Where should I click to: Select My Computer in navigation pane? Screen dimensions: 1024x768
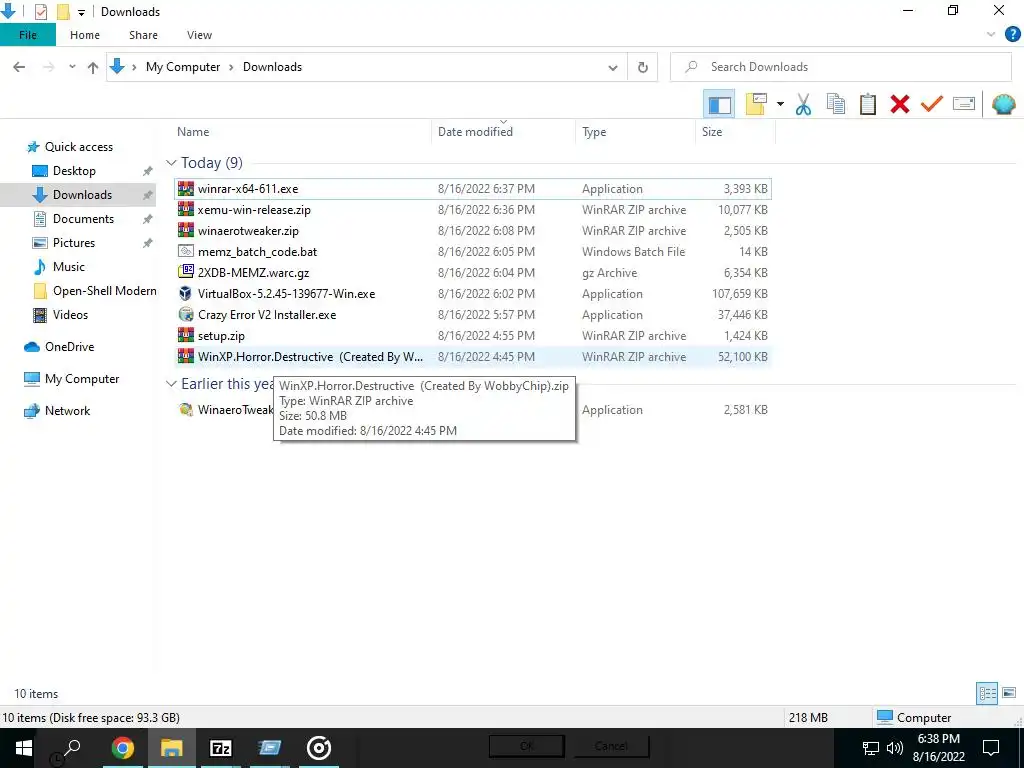point(82,379)
